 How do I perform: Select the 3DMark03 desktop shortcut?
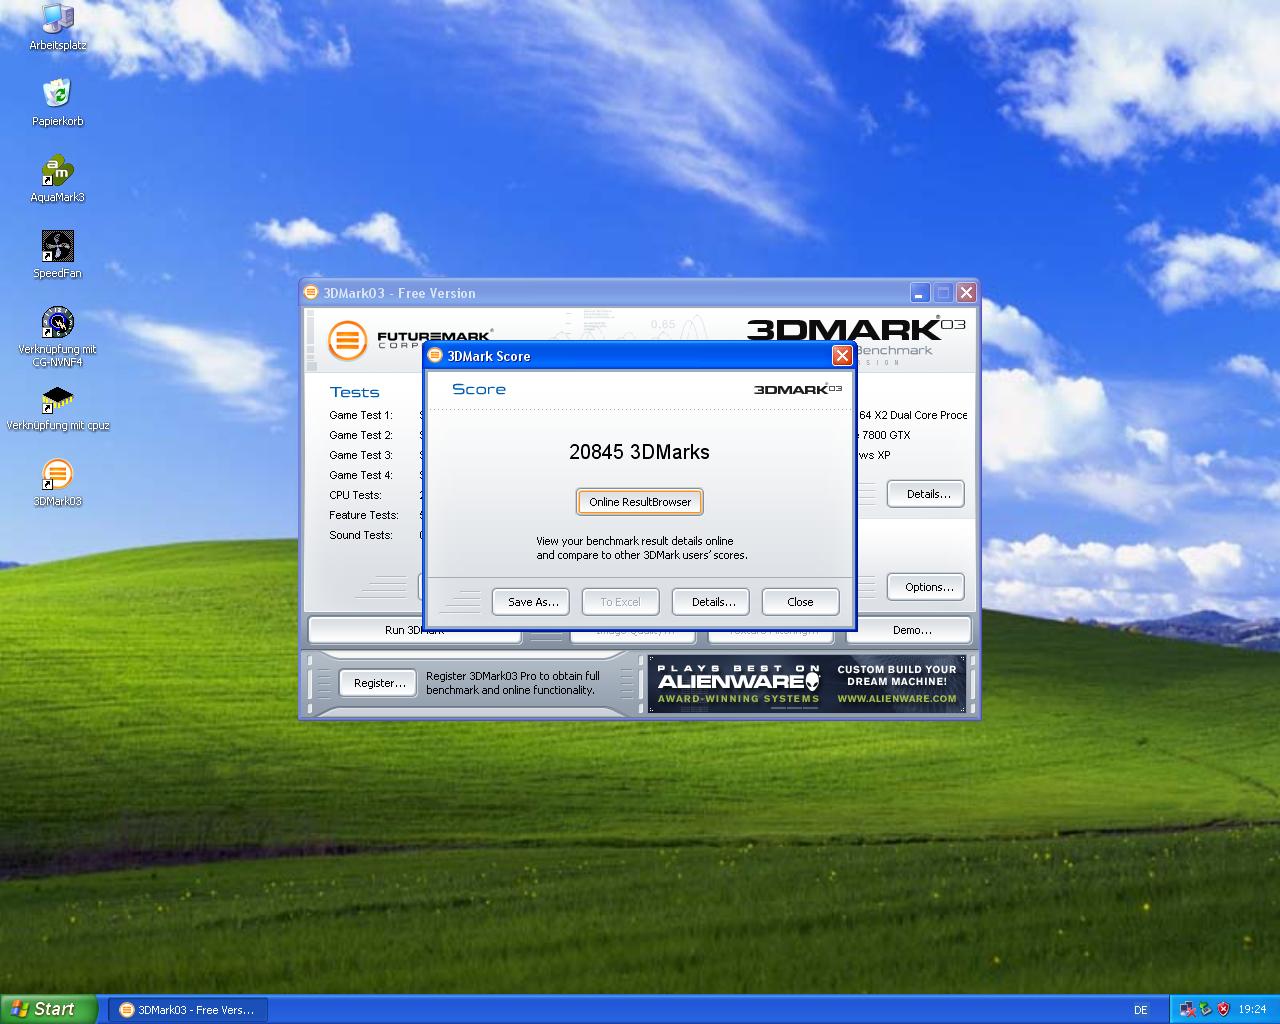pyautogui.click(x=58, y=483)
